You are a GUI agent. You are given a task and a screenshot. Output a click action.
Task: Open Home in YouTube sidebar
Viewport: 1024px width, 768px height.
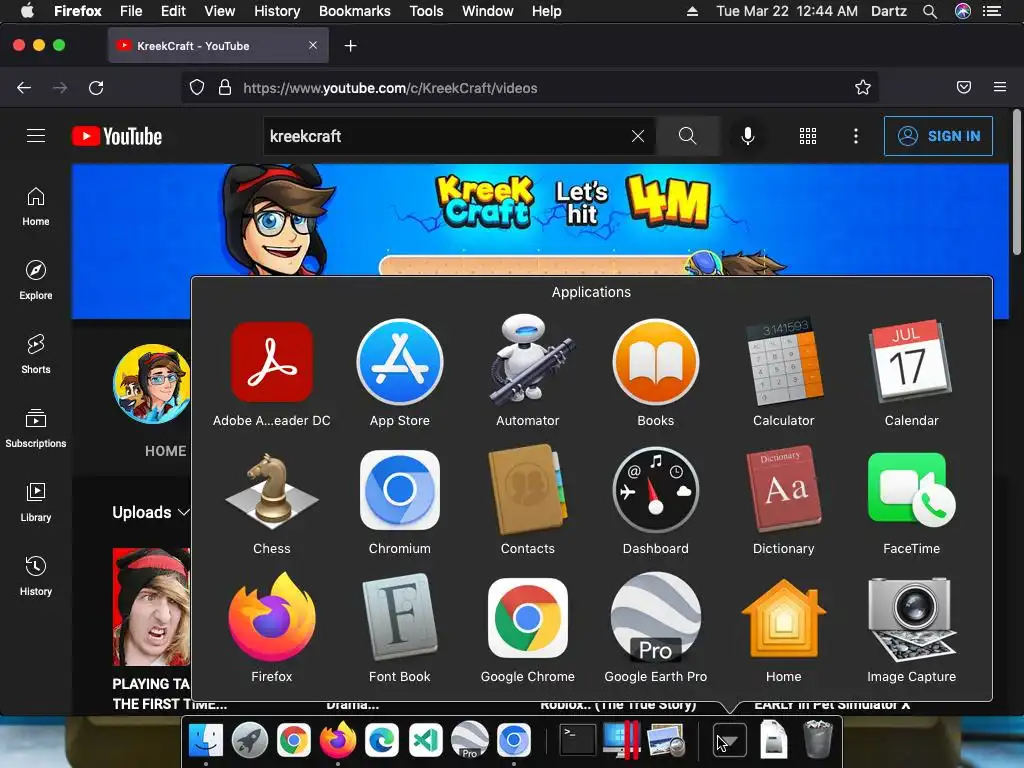click(x=36, y=207)
